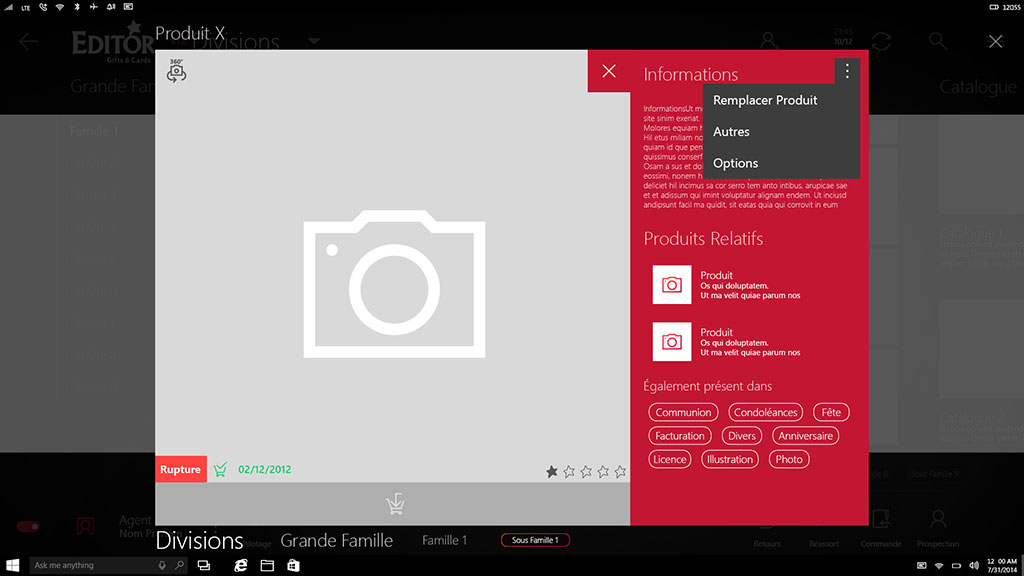Choose the 'Illustration' tag
Viewport: 1024px width, 576px height.
point(729,459)
